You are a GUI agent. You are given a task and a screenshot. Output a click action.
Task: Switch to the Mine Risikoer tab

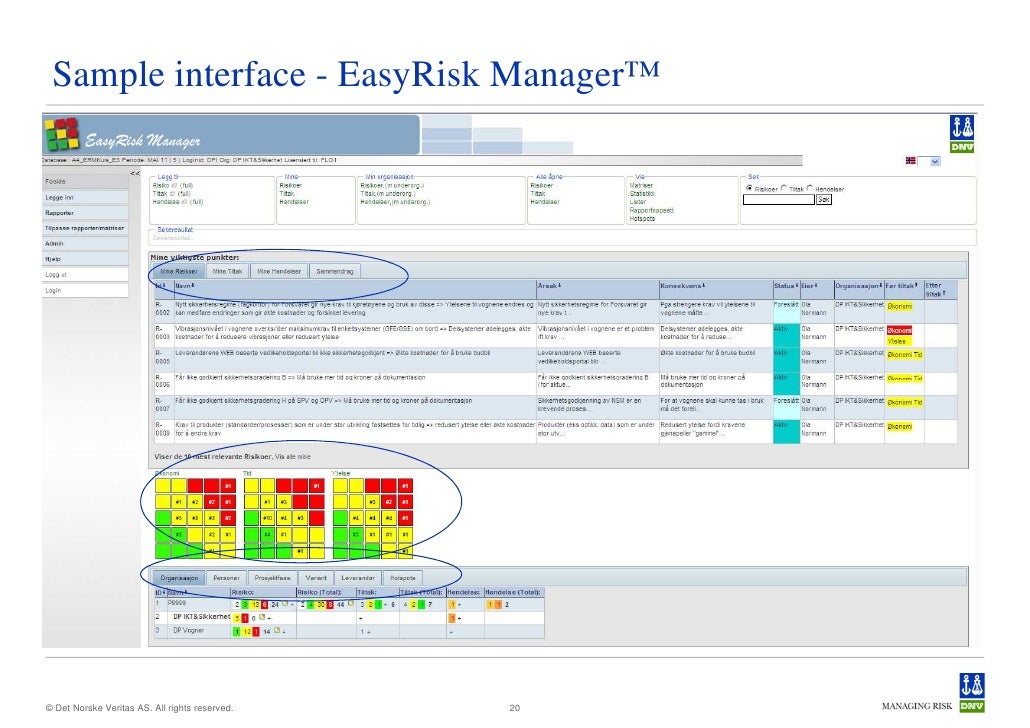(179, 271)
